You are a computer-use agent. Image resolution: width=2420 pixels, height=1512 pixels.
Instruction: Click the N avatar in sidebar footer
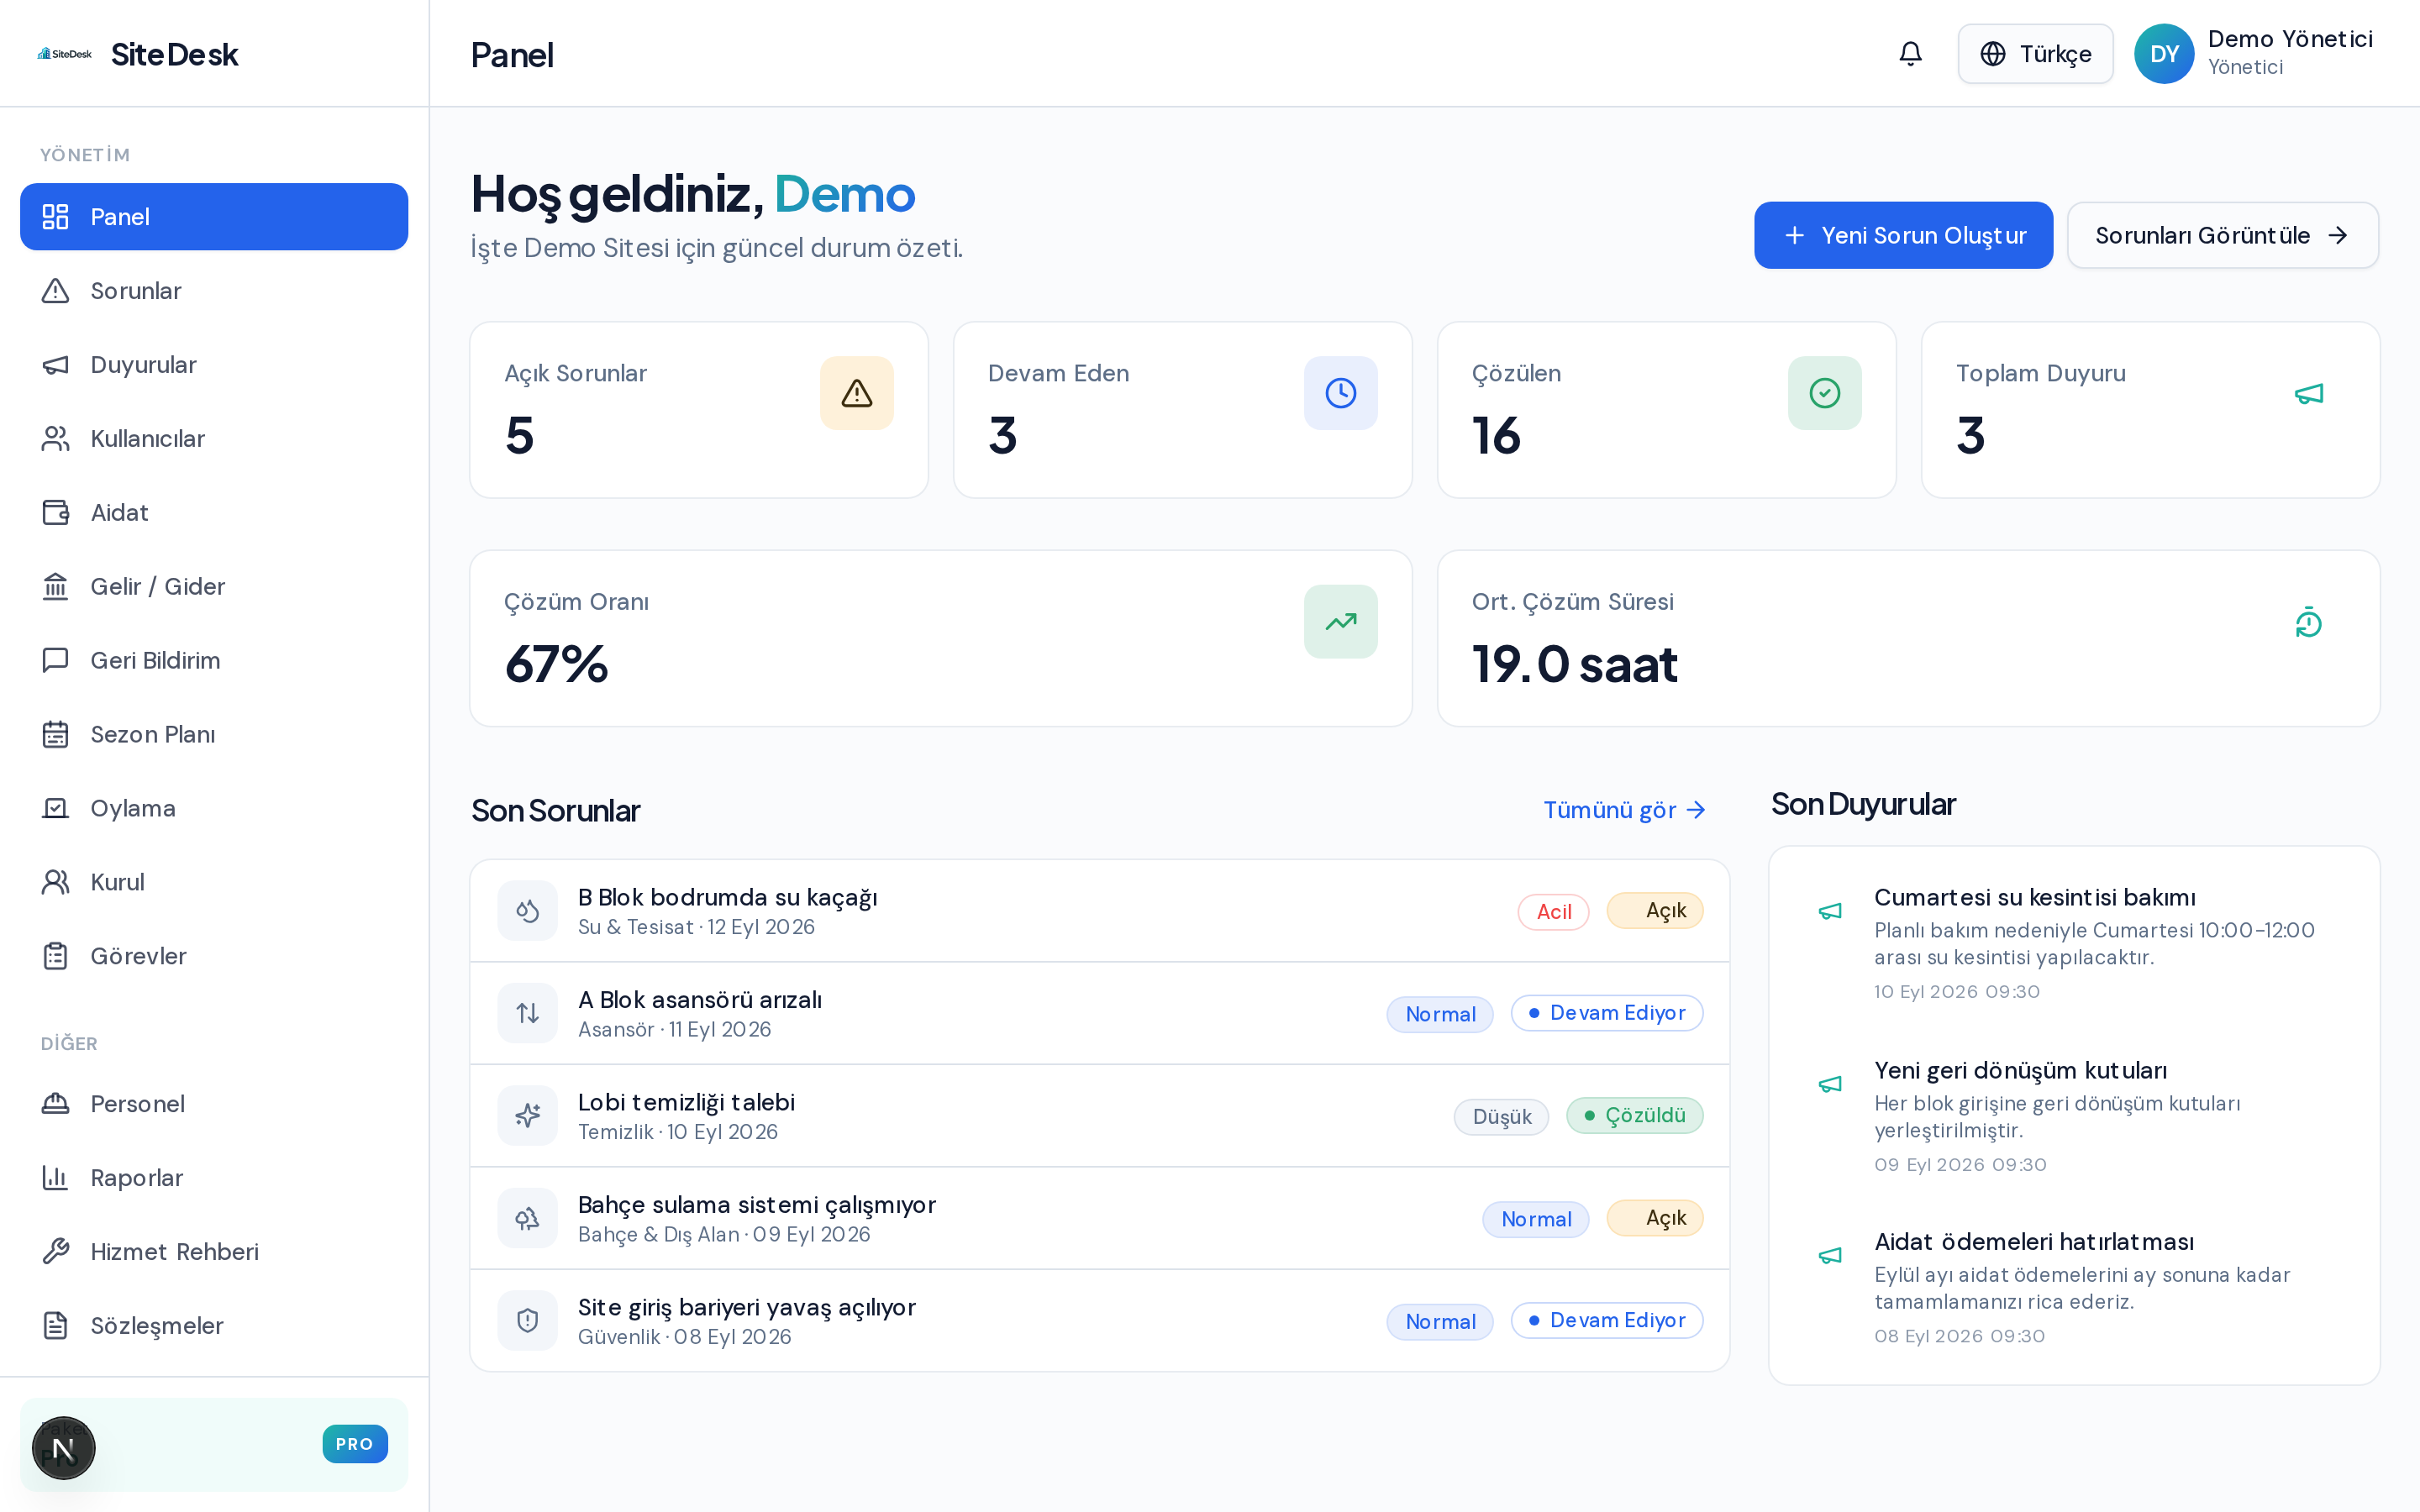point(64,1448)
